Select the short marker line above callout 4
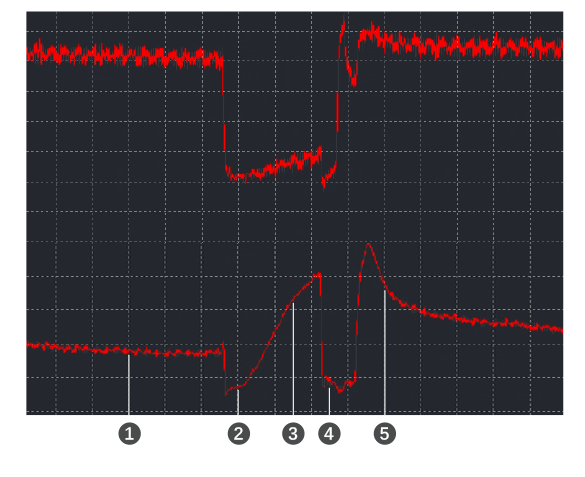The image size is (585, 477). click(x=329, y=401)
